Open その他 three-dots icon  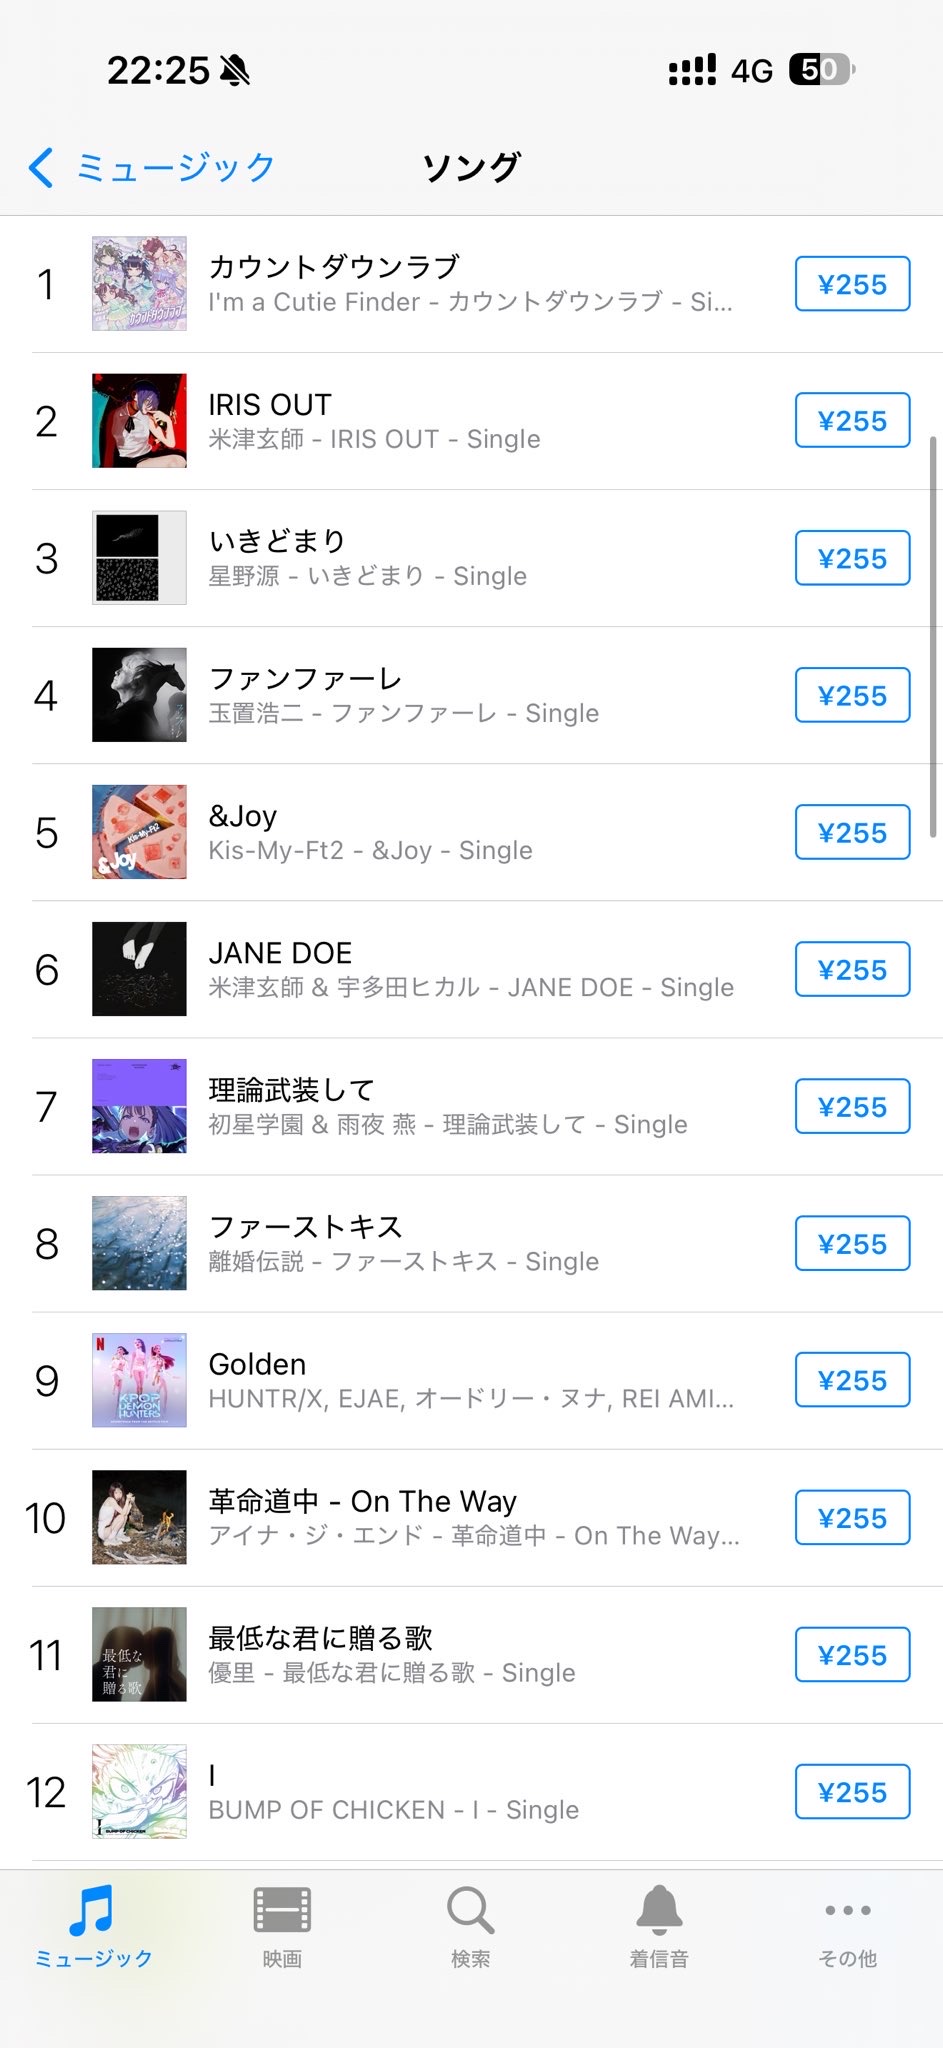click(847, 1911)
